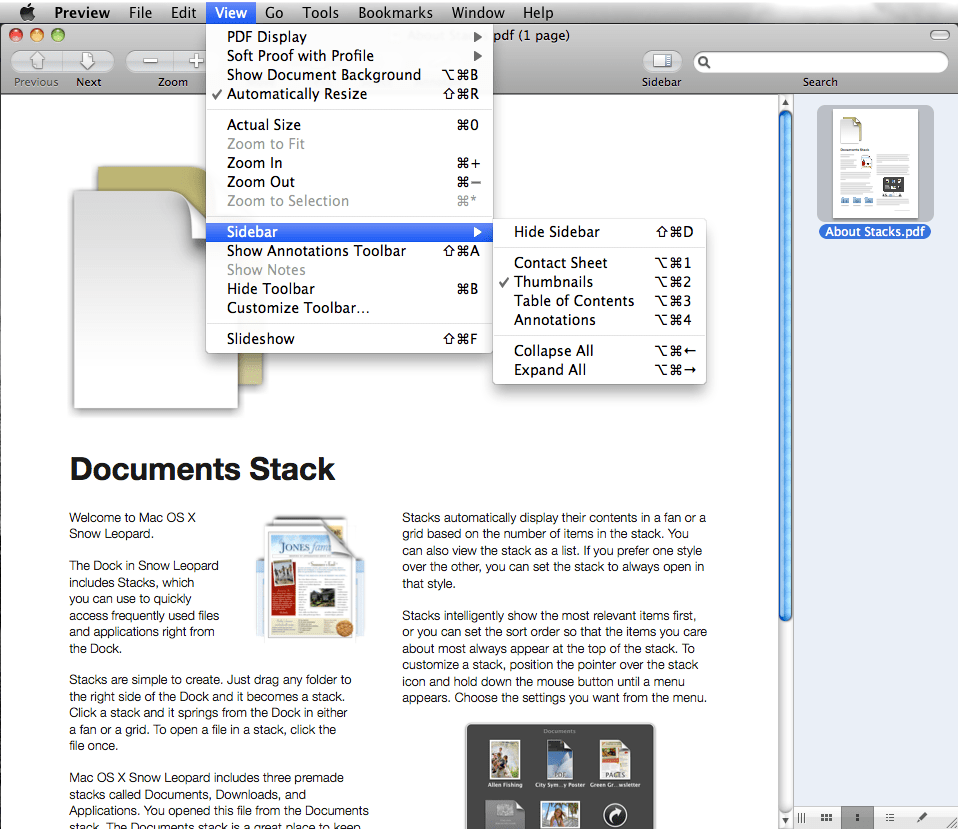This screenshot has width=958, height=829.
Task: Click the About Stacks.pdf filename label
Action: 875,232
